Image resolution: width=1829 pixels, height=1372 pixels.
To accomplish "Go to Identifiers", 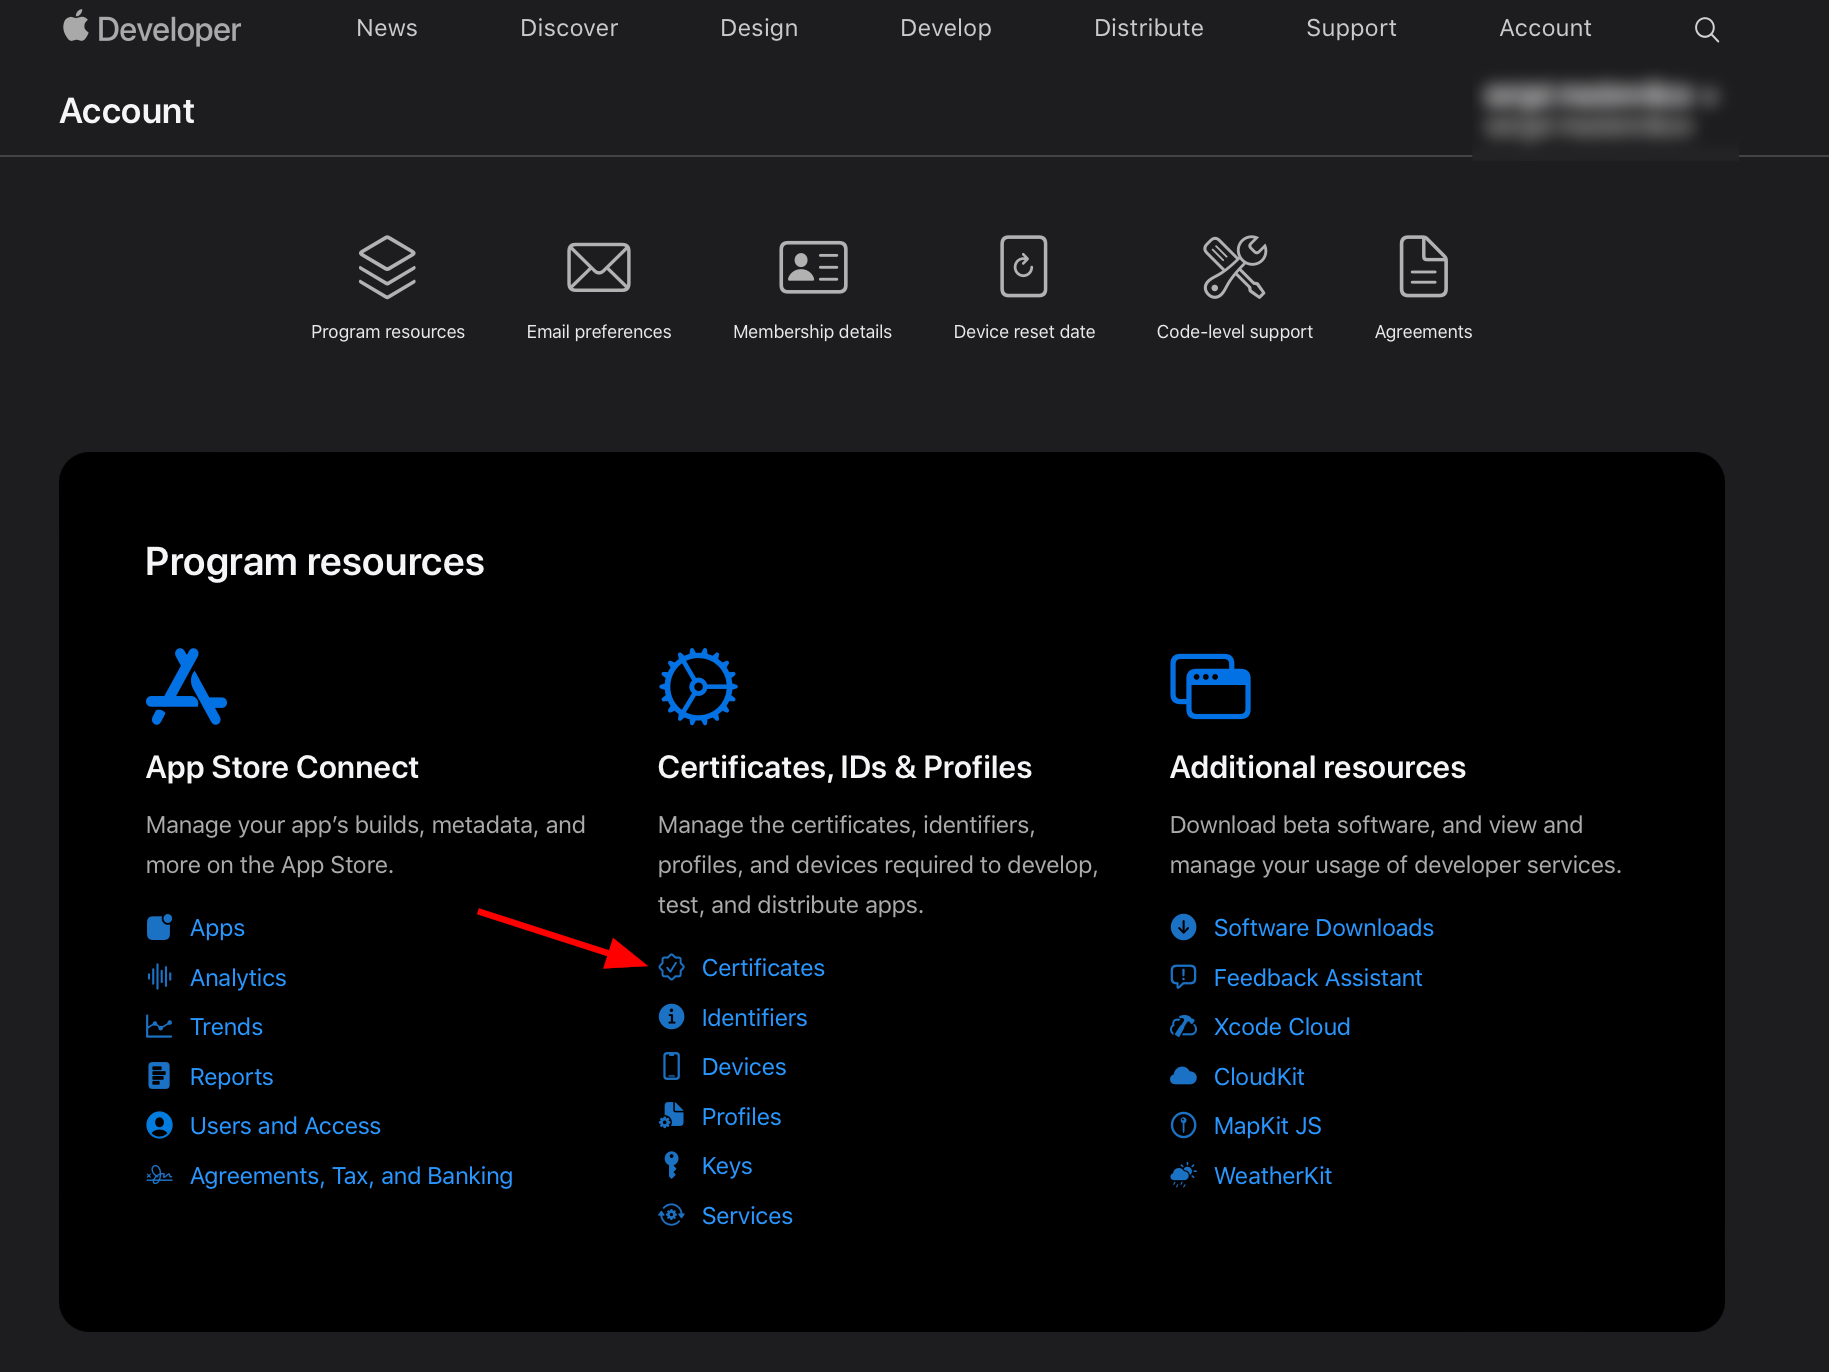I will (x=754, y=1017).
